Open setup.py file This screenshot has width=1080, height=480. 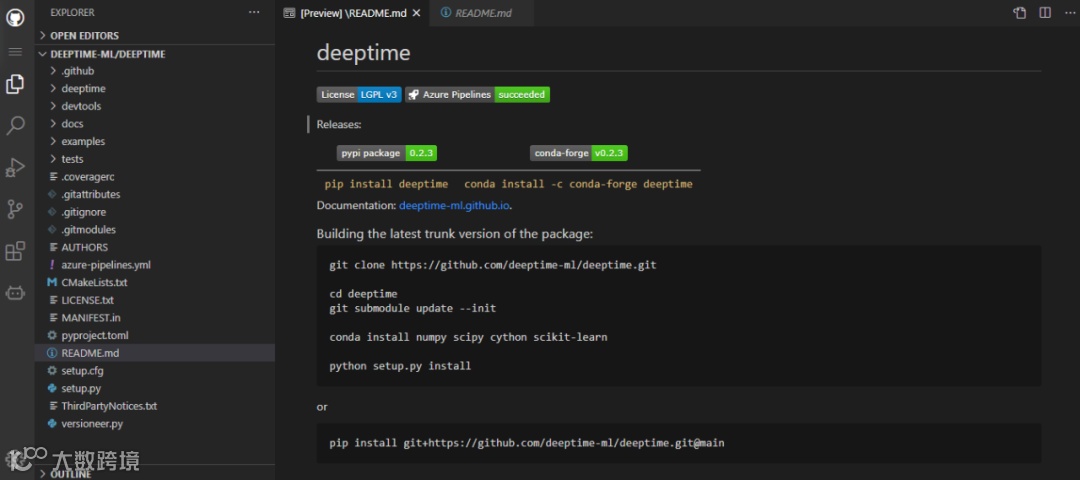point(155,388)
